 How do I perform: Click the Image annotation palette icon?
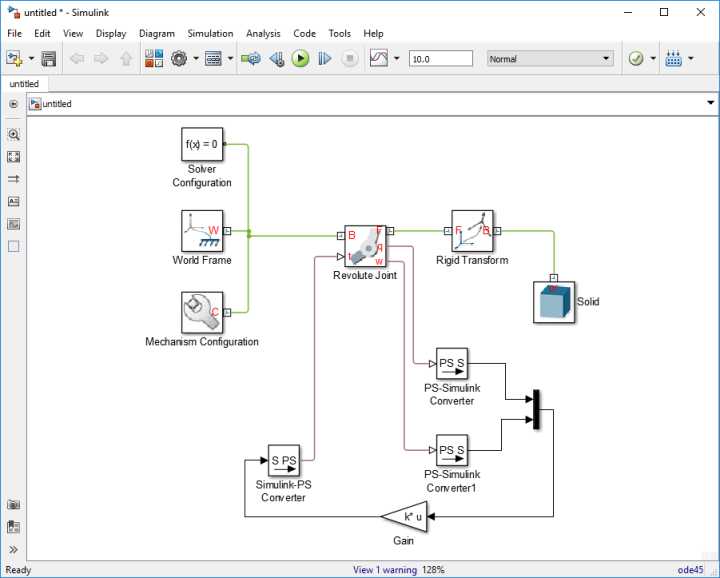(13, 224)
